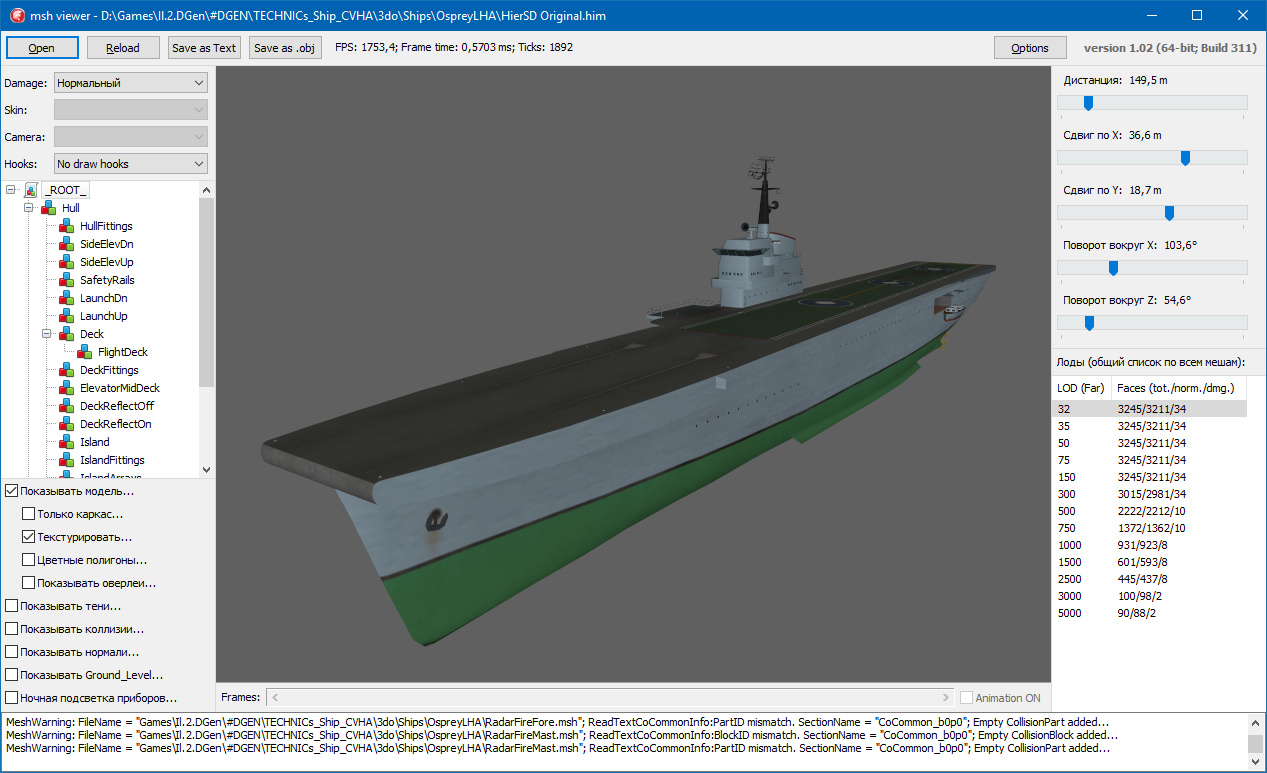Click the mesh icon beside HullFittings
Image resolution: width=1267 pixels, height=773 pixels.
click(x=67, y=226)
